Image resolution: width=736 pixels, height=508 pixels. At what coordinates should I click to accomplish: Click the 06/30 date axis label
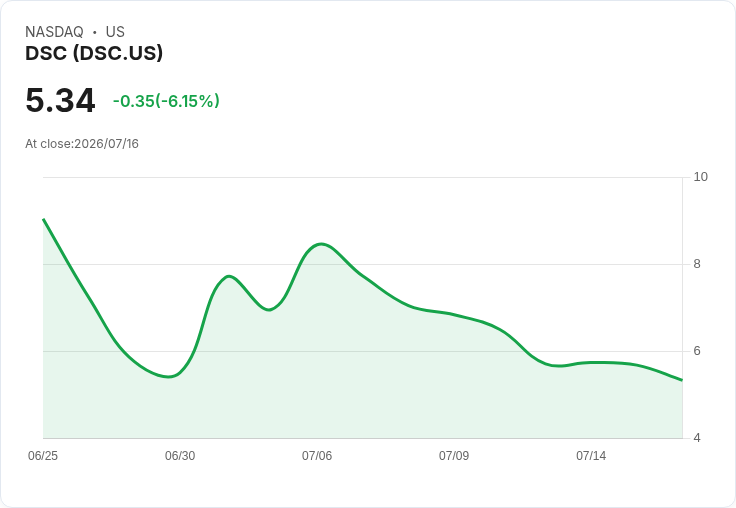(180, 456)
